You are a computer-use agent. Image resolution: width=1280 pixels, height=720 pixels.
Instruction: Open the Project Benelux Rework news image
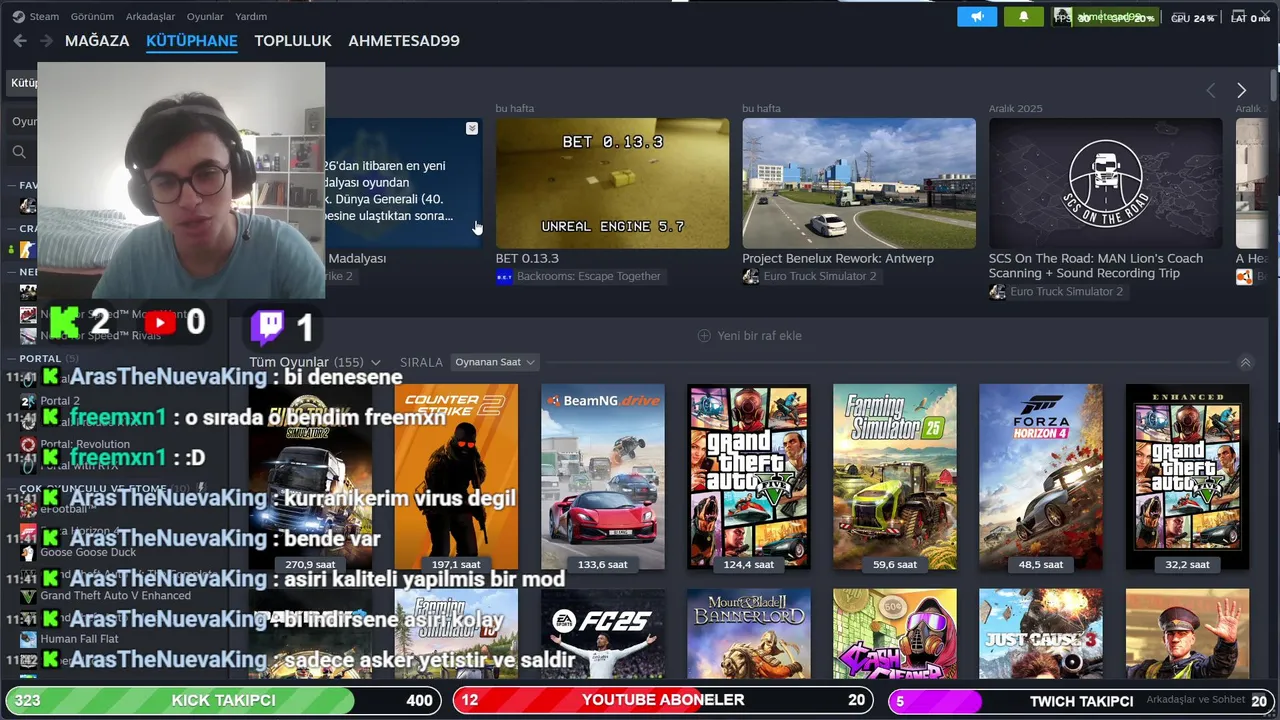(859, 183)
